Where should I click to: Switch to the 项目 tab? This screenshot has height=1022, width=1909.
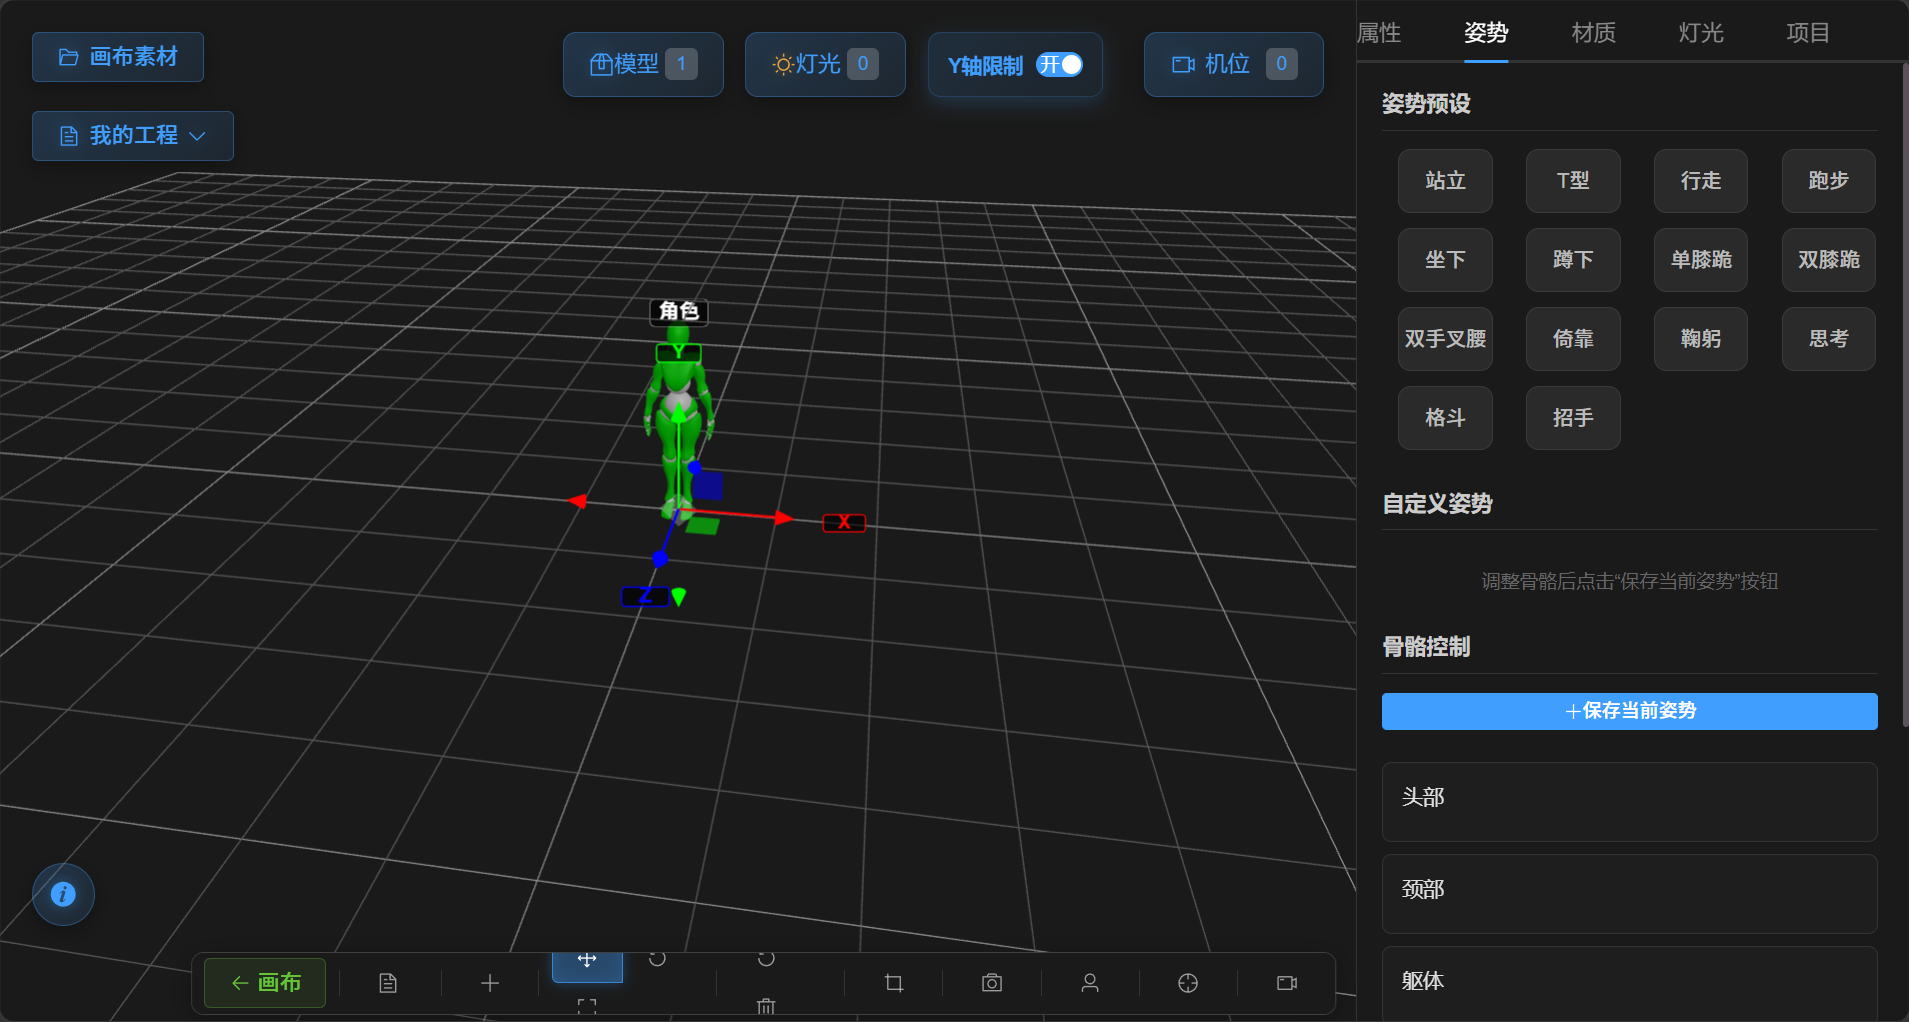(1808, 33)
